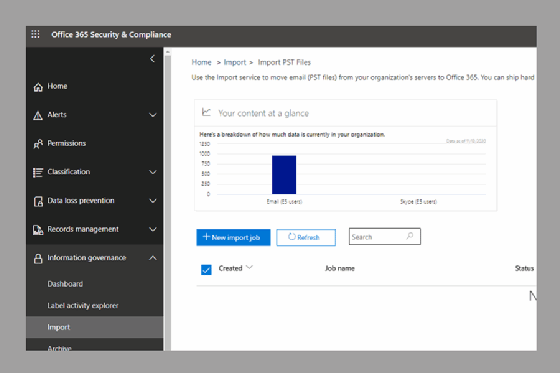The image size is (560, 373).
Task: Expand the Data loss prevention chevron
Action: (x=153, y=201)
